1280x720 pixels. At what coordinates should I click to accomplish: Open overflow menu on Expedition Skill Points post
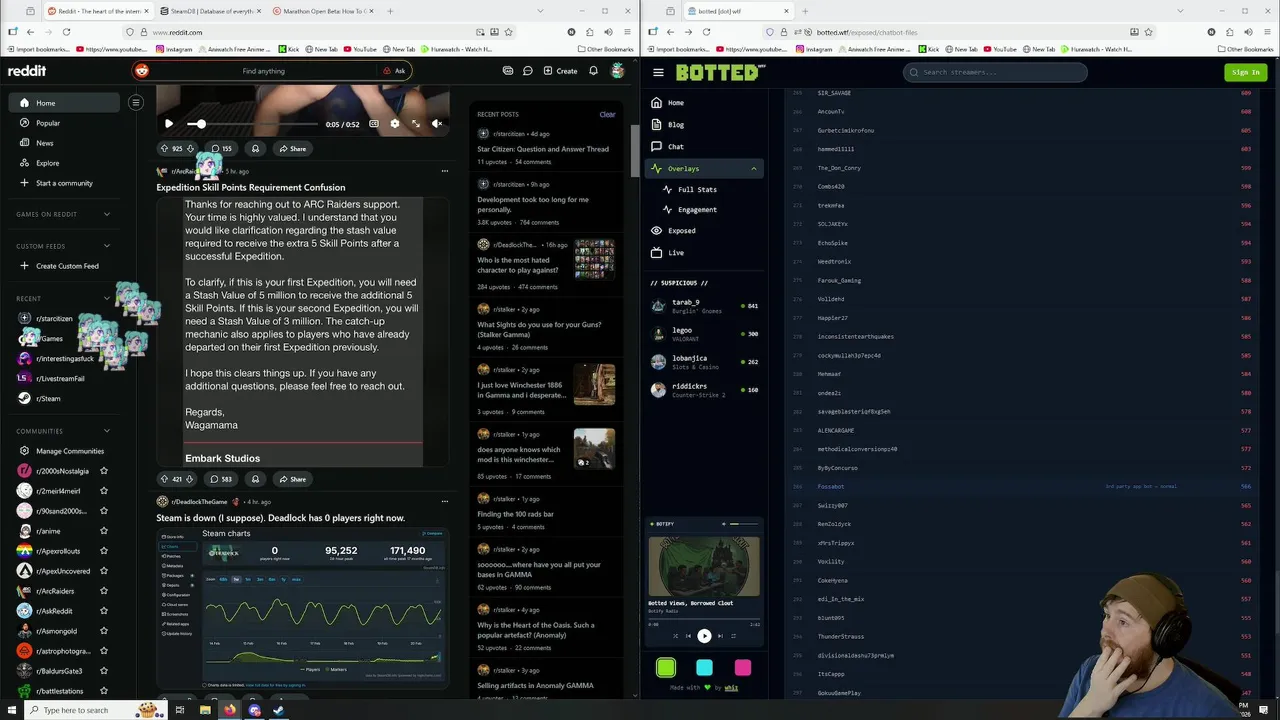(445, 171)
